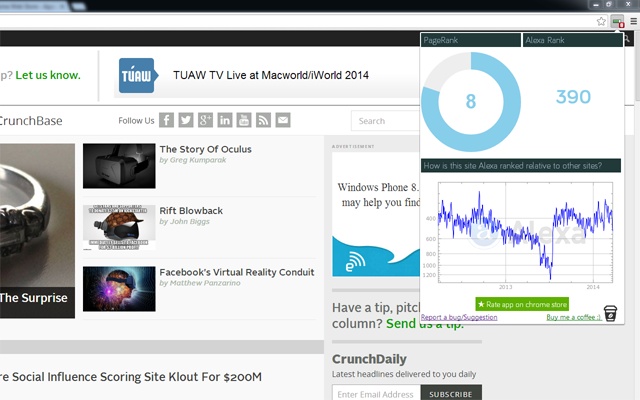Select the Alexa Rank tab in popup
The height and width of the screenshot is (400, 640).
point(572,40)
